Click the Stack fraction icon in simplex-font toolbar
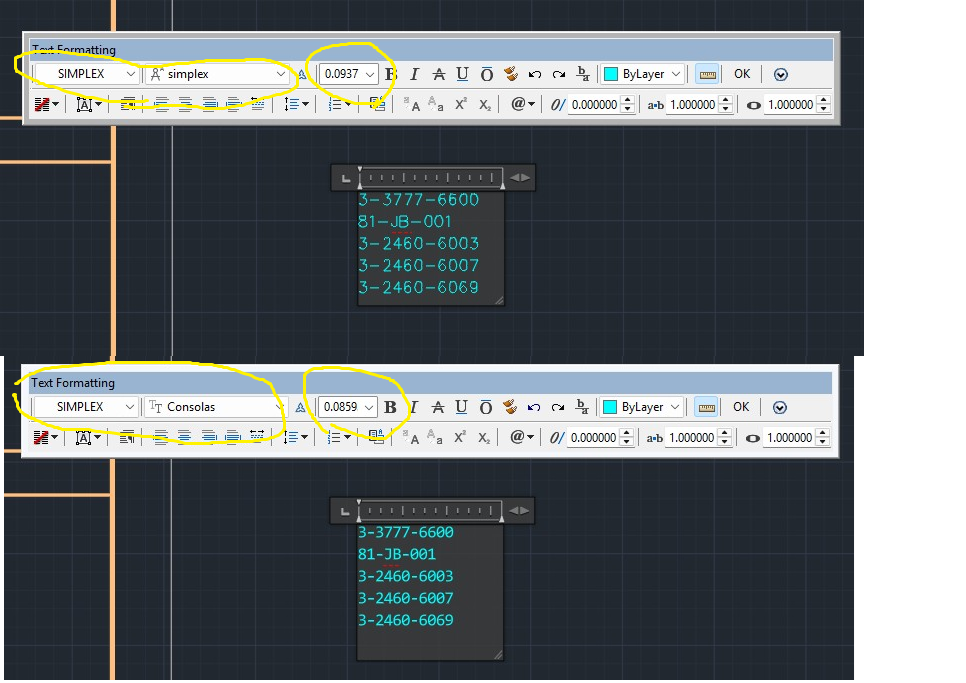 (x=583, y=75)
